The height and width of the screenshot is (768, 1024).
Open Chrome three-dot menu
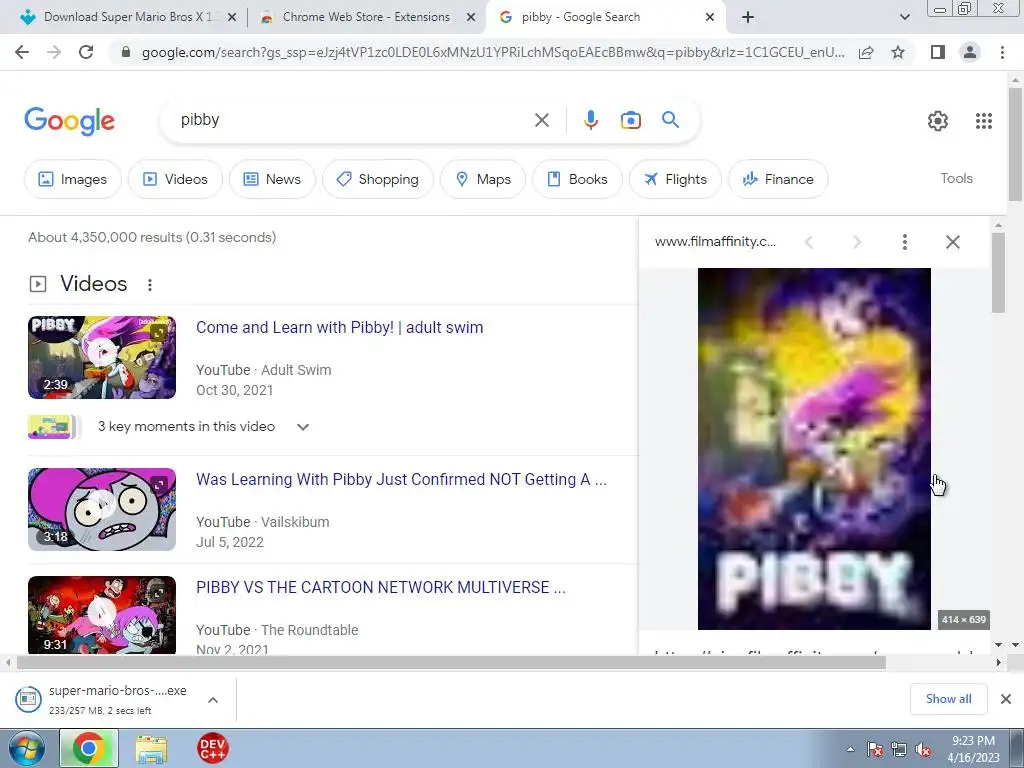pos(1002,52)
